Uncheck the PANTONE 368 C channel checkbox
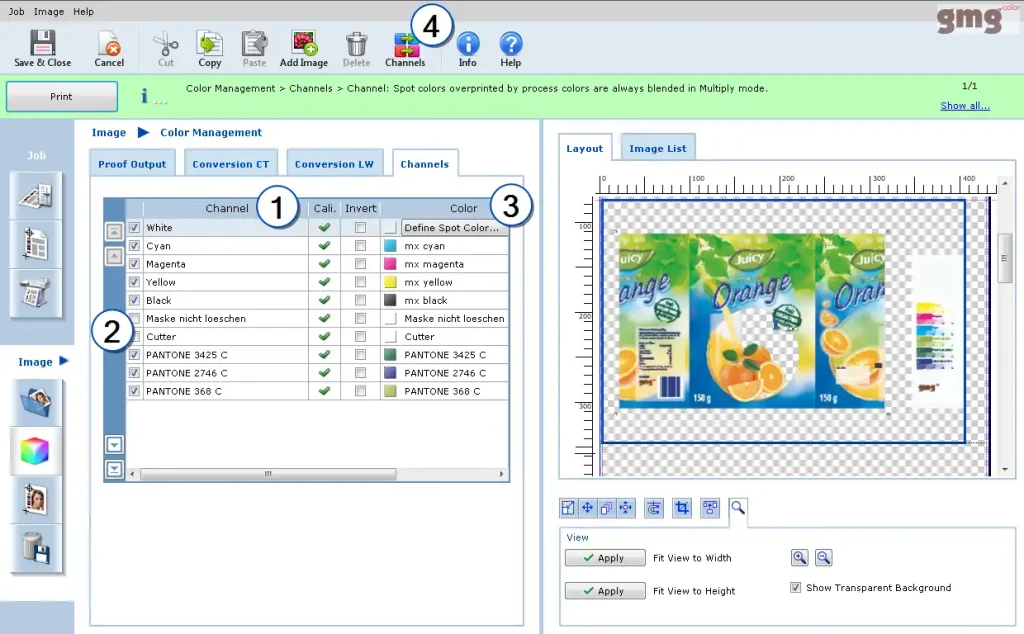This screenshot has height=634, width=1024. 135,391
